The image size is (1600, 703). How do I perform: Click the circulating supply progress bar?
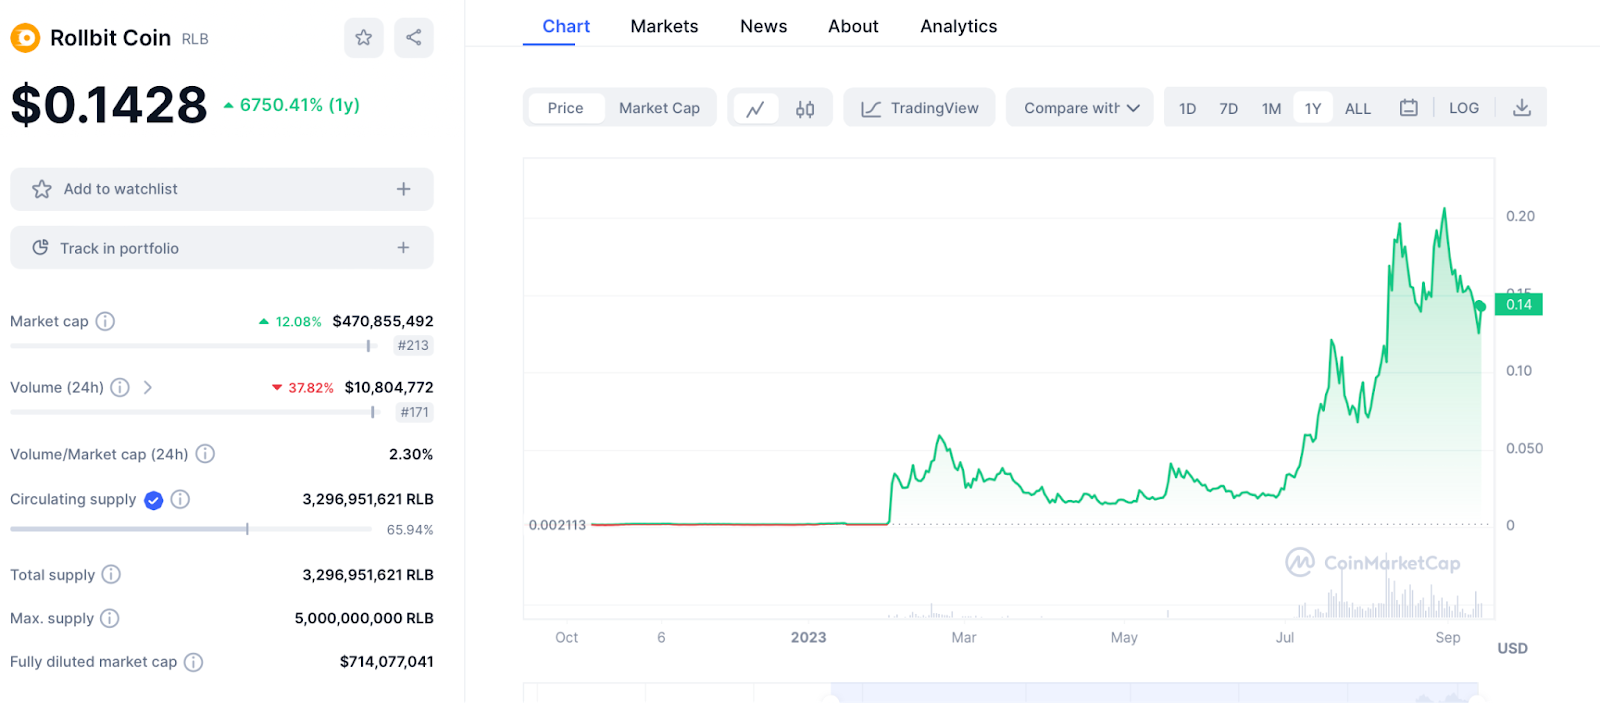[190, 529]
